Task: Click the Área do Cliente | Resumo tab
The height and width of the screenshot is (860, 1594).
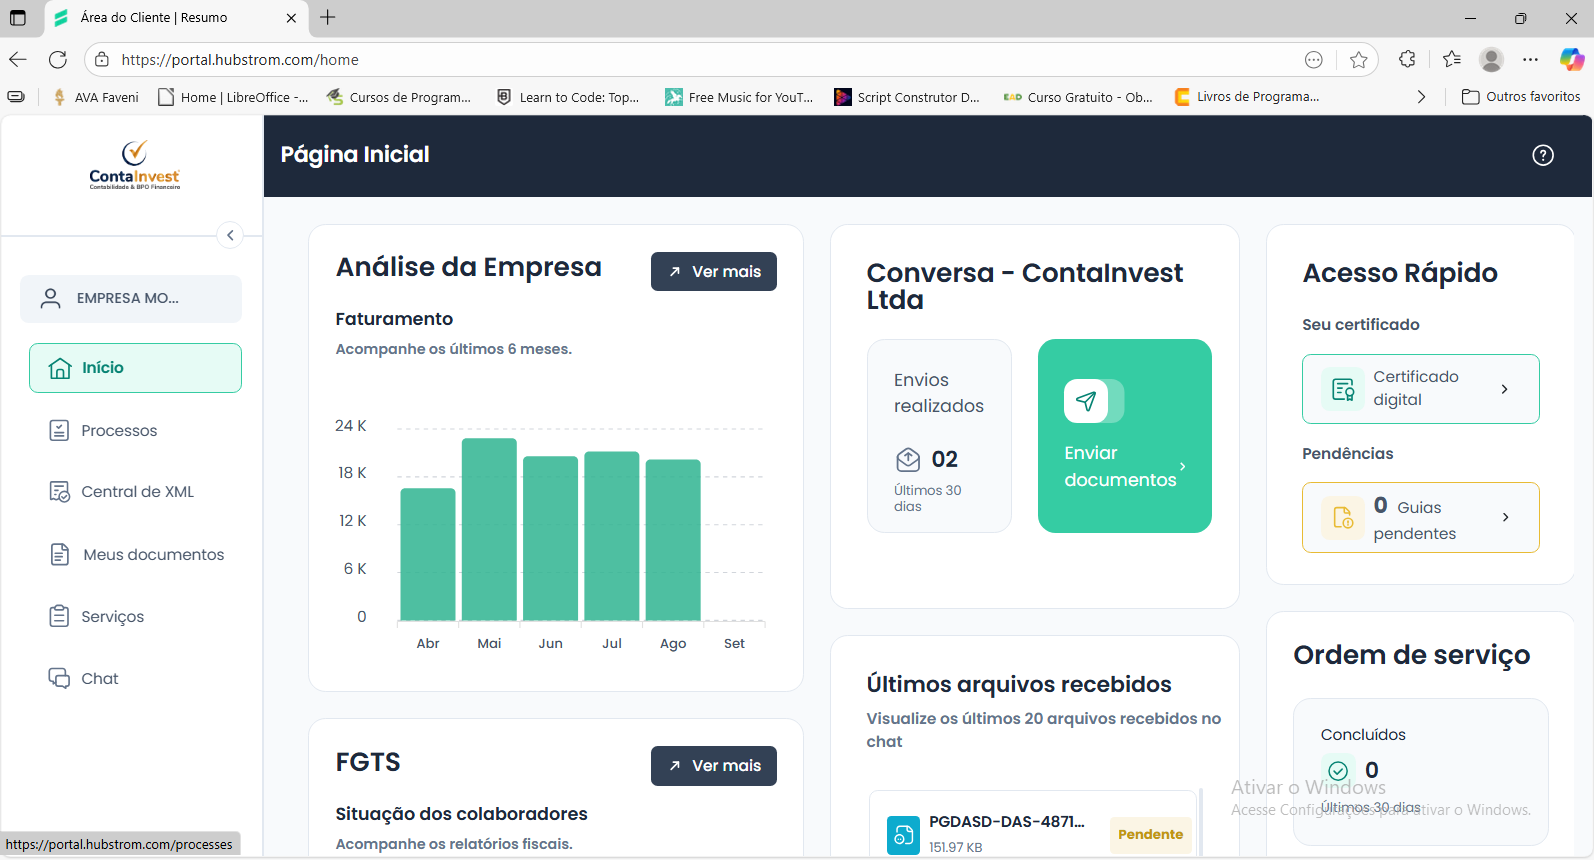Action: pyautogui.click(x=176, y=18)
